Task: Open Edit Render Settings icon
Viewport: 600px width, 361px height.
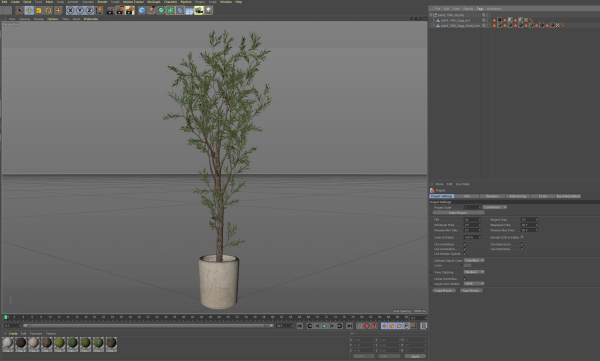Action: point(130,10)
